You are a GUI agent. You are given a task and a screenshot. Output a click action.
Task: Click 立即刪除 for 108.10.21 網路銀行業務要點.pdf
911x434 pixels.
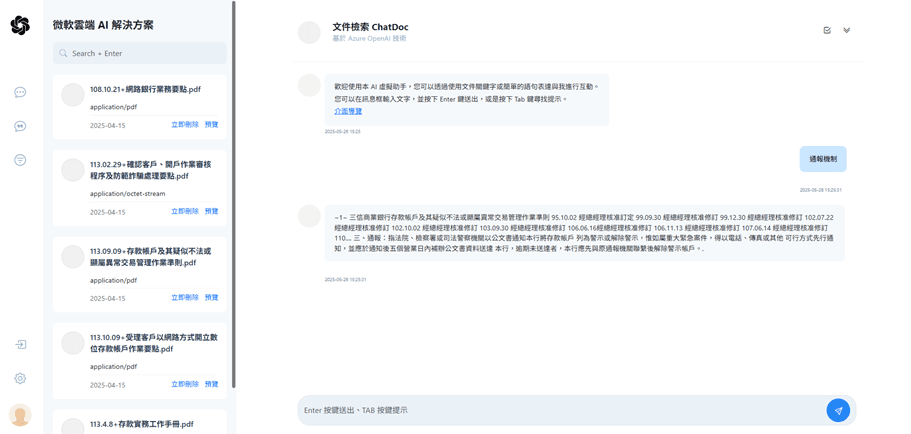pos(185,124)
